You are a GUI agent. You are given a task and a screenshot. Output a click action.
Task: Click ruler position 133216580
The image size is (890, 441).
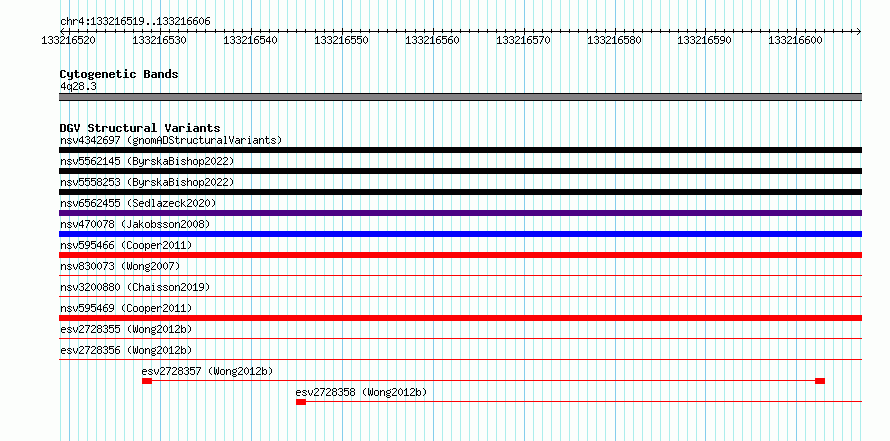click(614, 40)
